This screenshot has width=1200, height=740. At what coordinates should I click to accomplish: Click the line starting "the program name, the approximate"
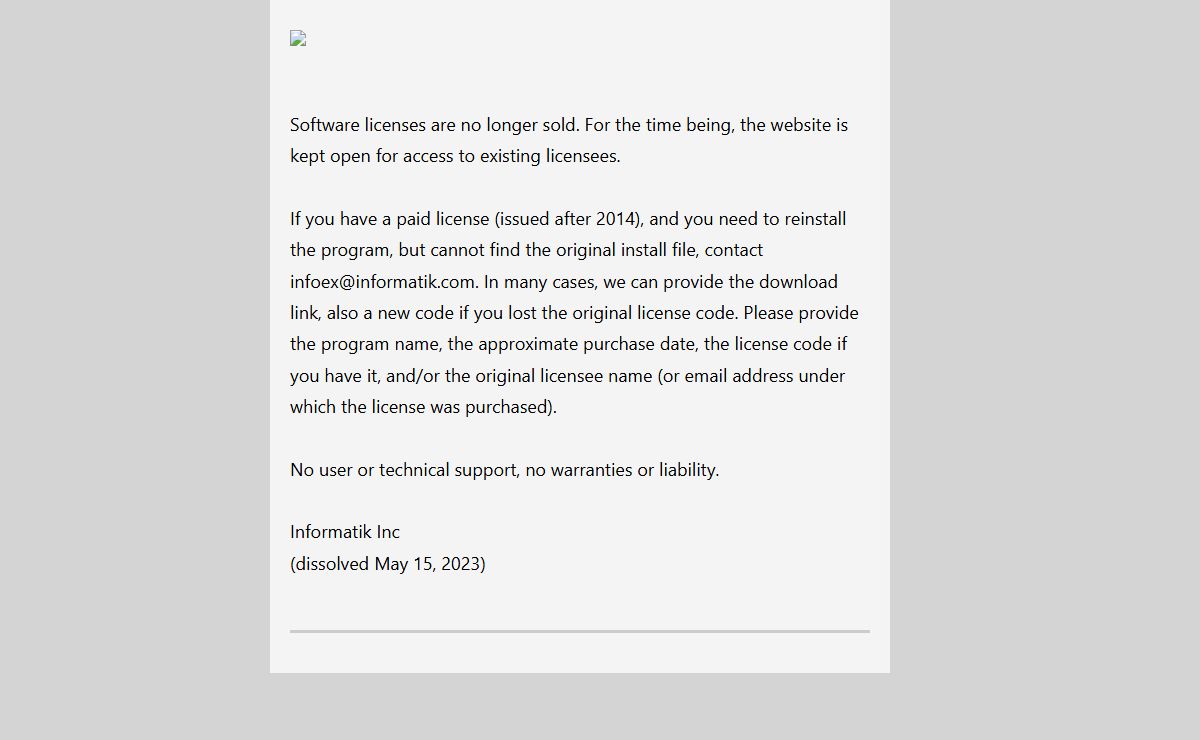coord(568,344)
